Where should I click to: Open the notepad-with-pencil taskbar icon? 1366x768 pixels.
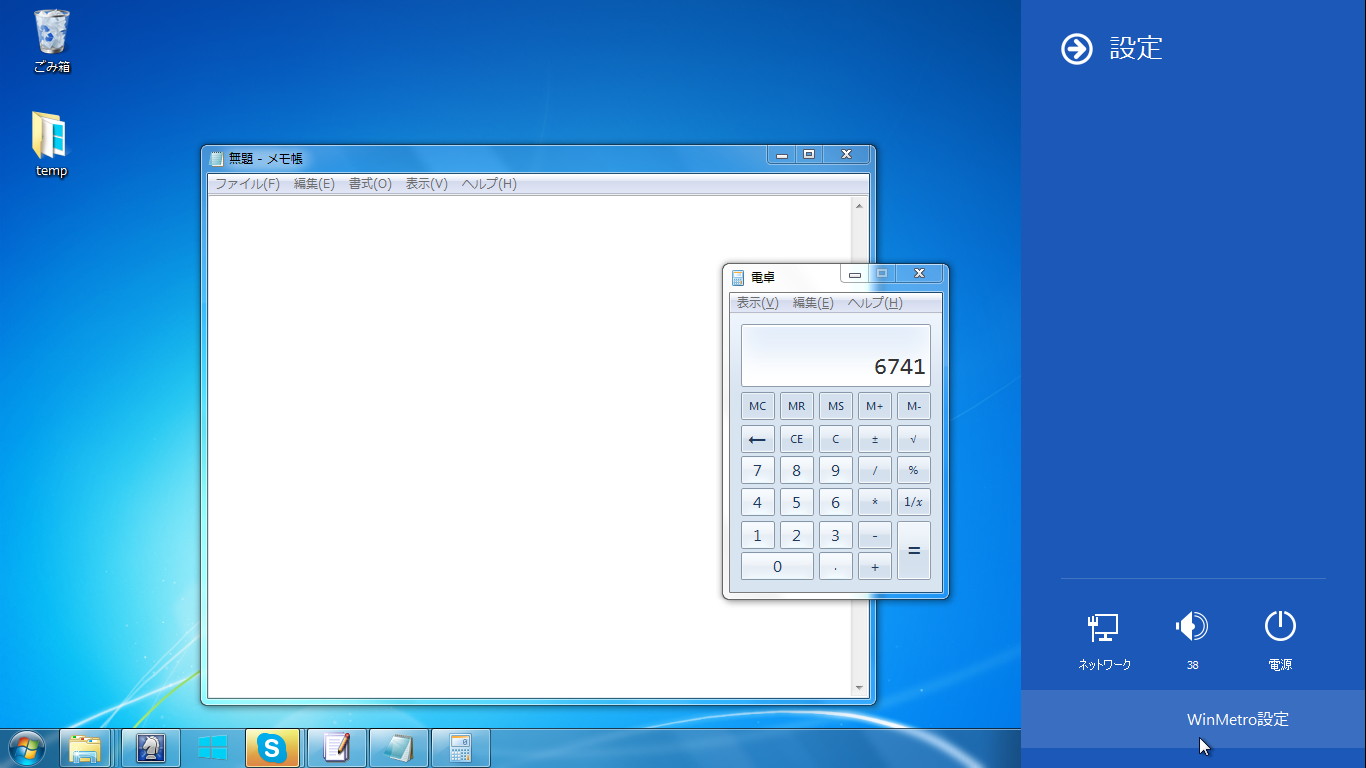(x=337, y=748)
